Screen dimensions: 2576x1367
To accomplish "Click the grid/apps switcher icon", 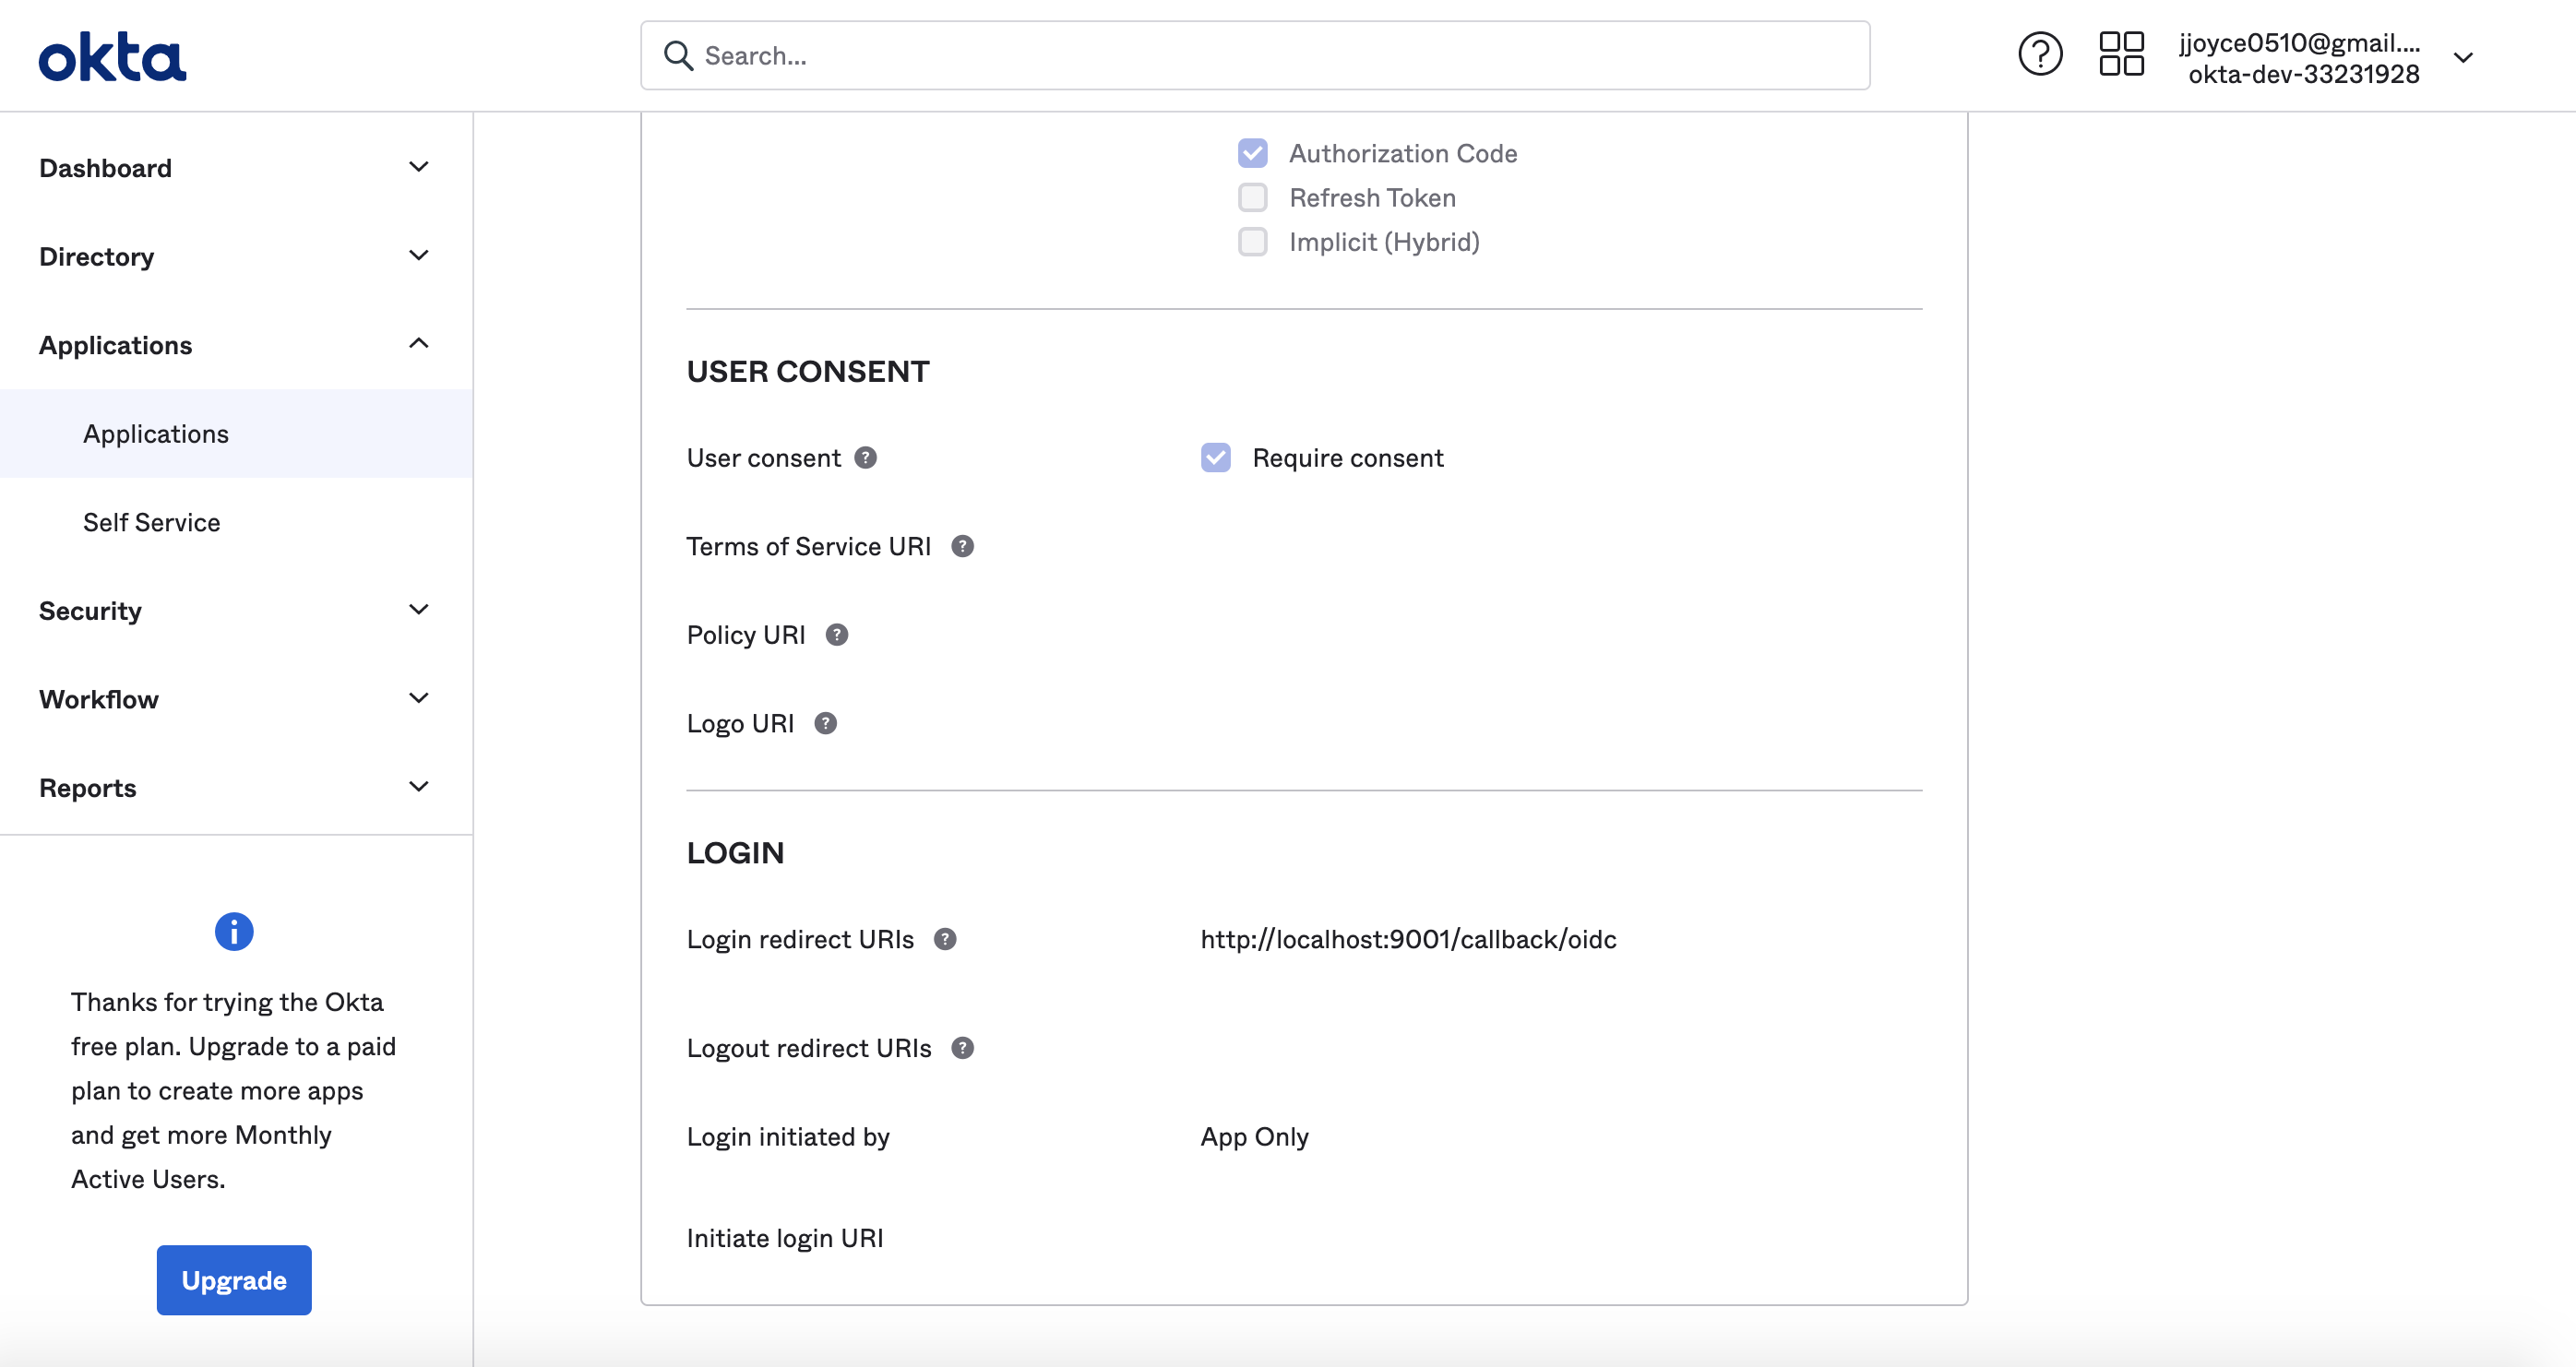I will [x=2123, y=54].
